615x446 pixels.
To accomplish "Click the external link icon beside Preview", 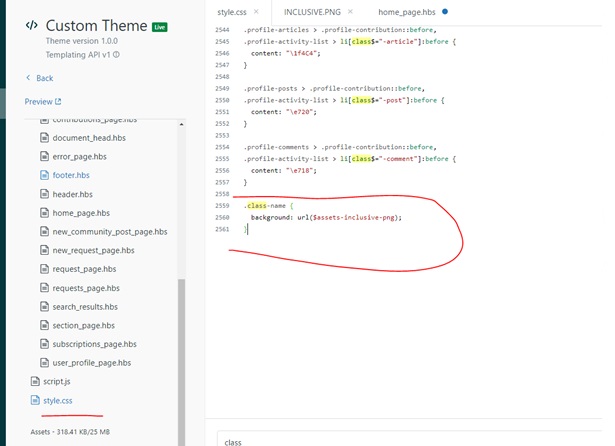I will coord(57,102).
